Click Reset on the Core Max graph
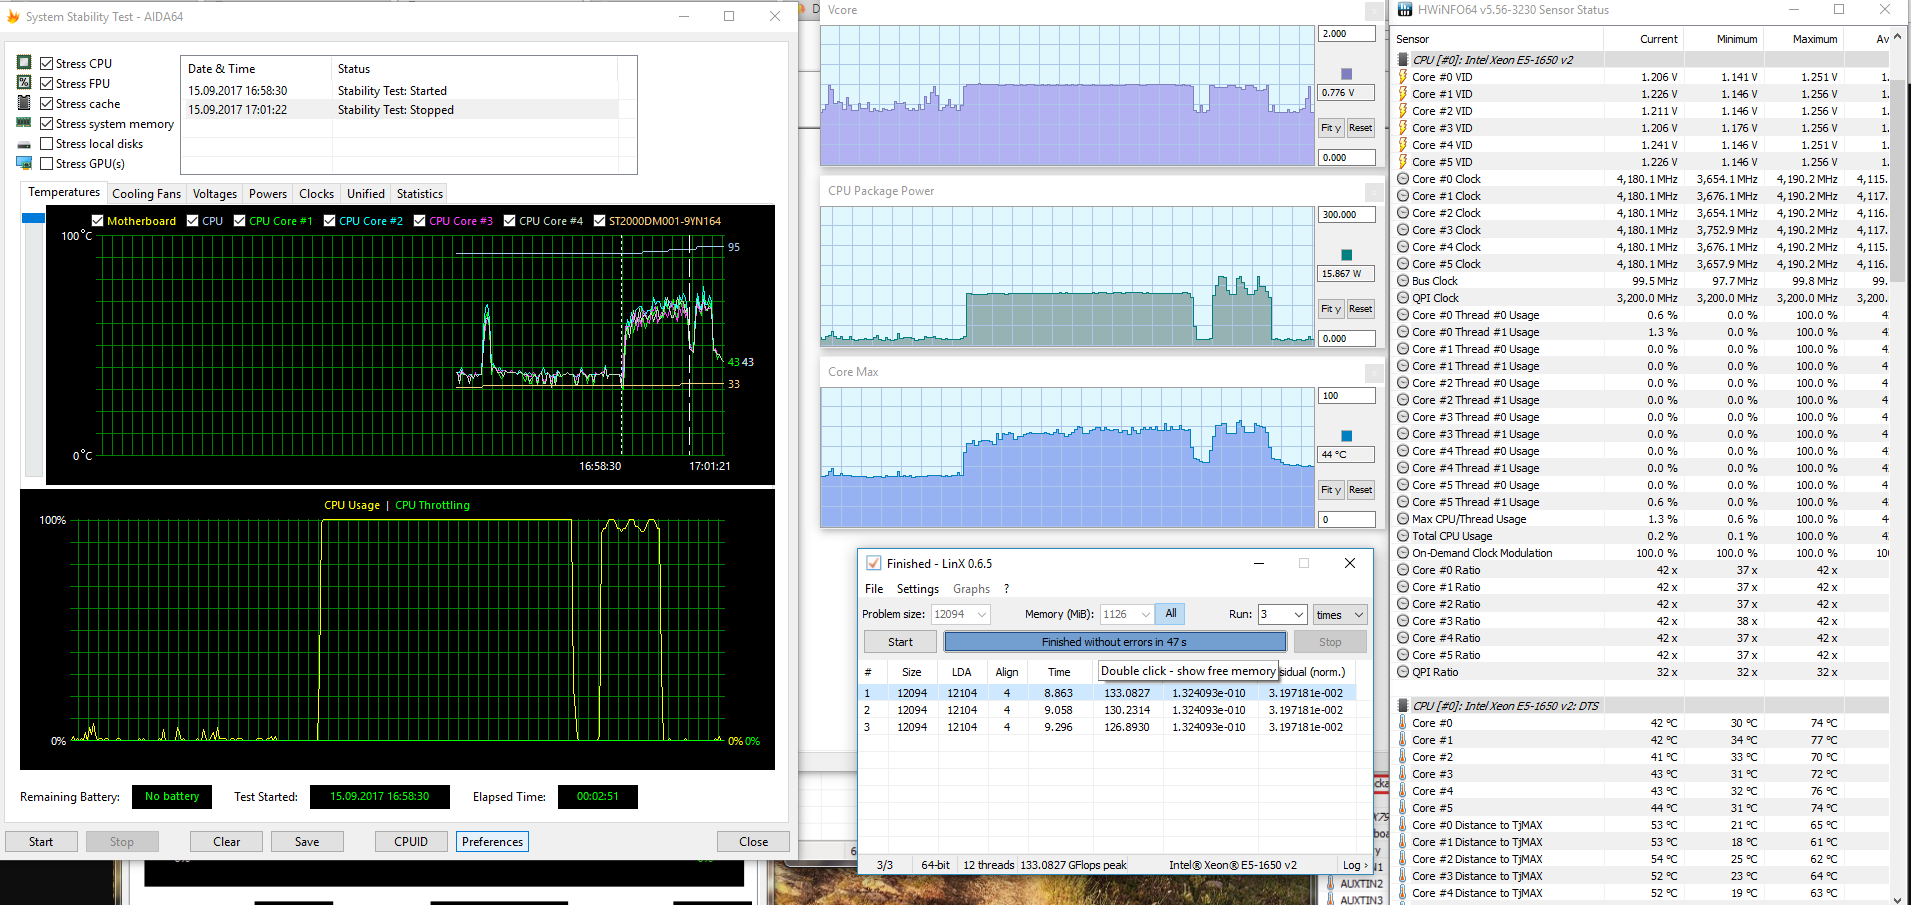This screenshot has height=905, width=1911. 1360,490
